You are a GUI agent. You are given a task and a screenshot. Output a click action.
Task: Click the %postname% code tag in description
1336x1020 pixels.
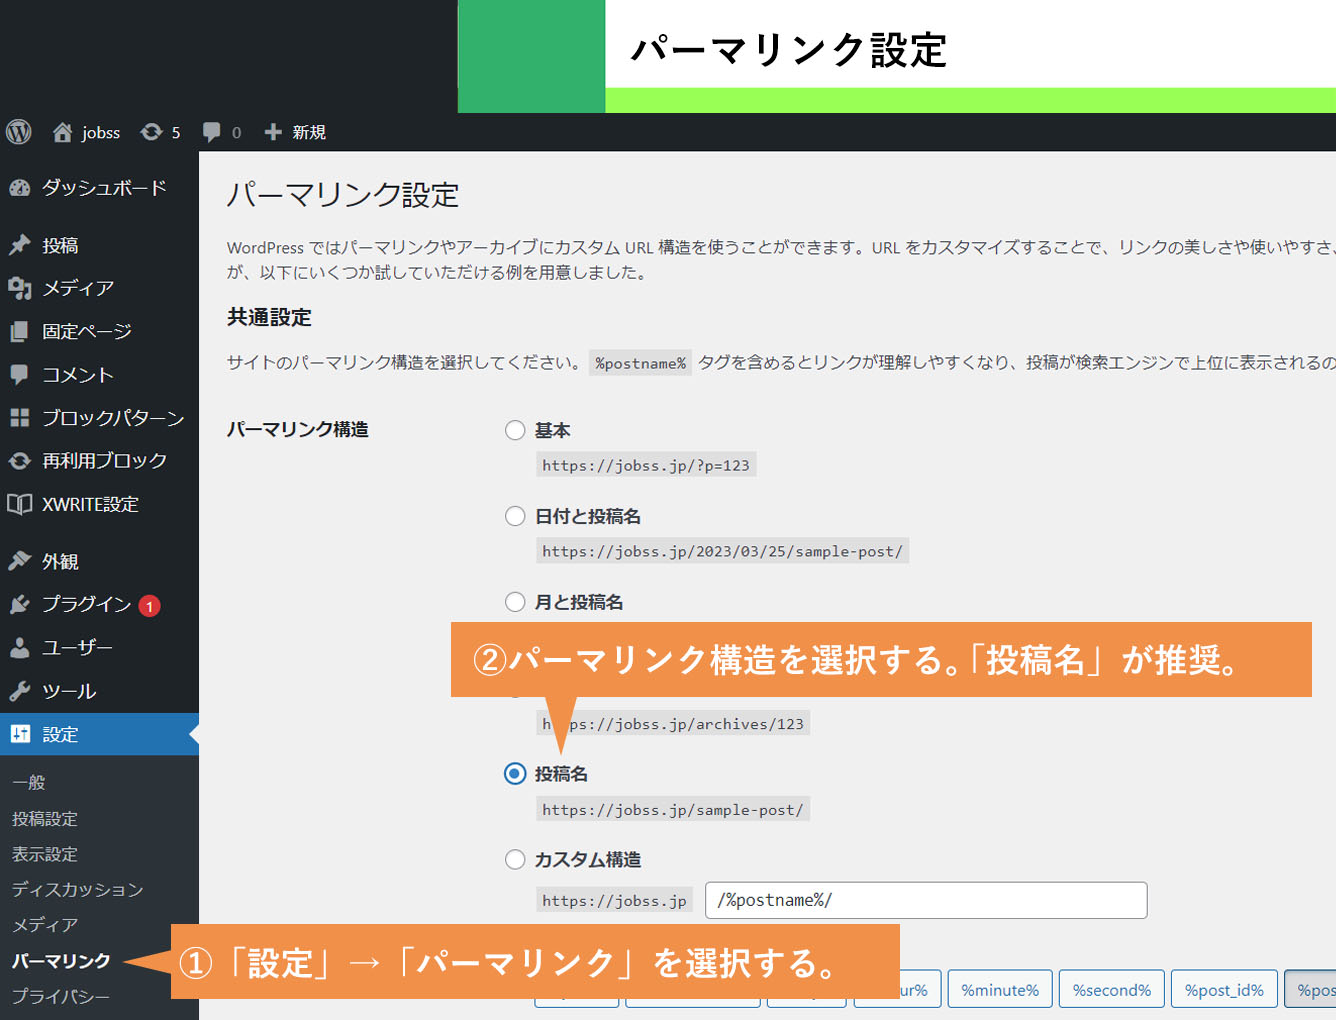click(640, 363)
